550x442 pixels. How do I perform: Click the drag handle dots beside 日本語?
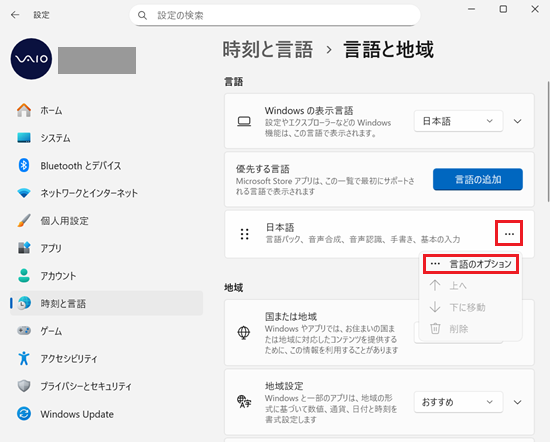pos(244,234)
